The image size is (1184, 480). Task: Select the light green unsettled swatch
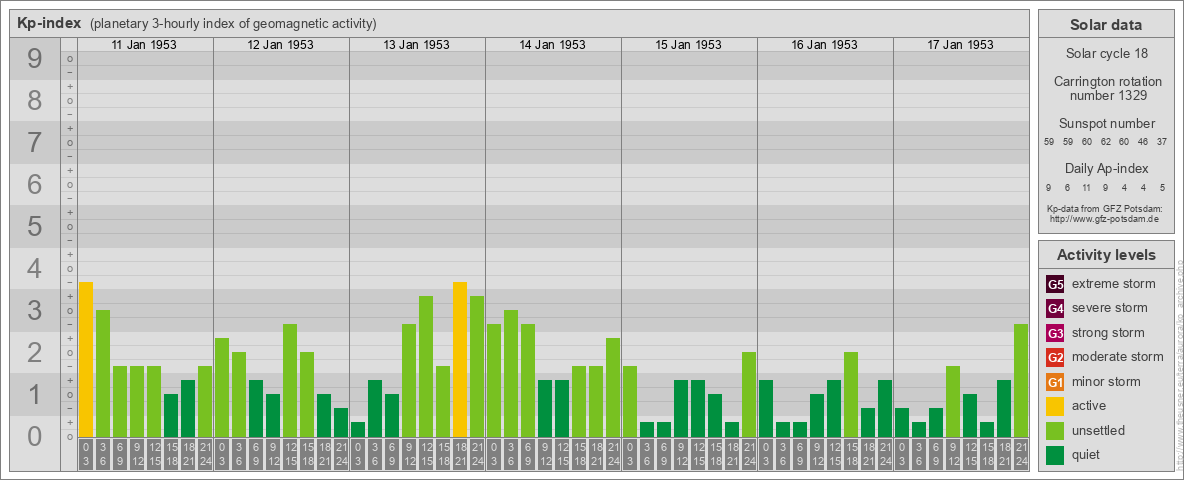pyautogui.click(x=1055, y=430)
